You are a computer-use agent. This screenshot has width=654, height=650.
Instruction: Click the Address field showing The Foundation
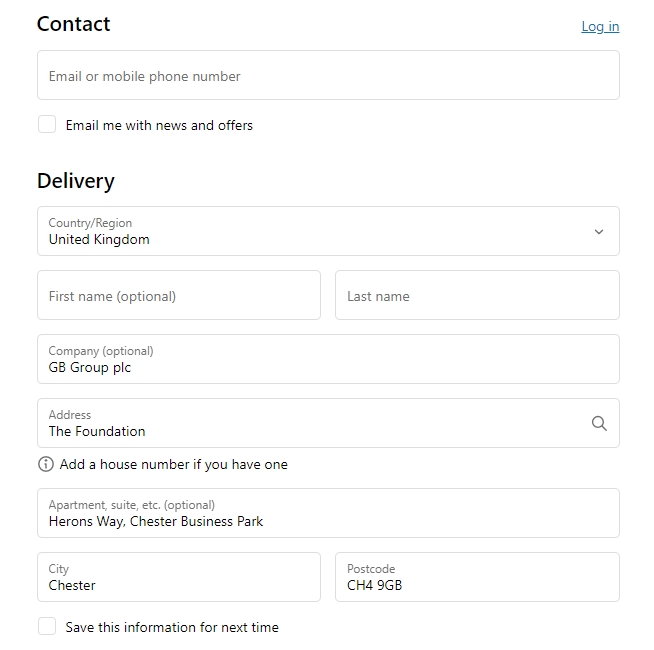pos(328,423)
